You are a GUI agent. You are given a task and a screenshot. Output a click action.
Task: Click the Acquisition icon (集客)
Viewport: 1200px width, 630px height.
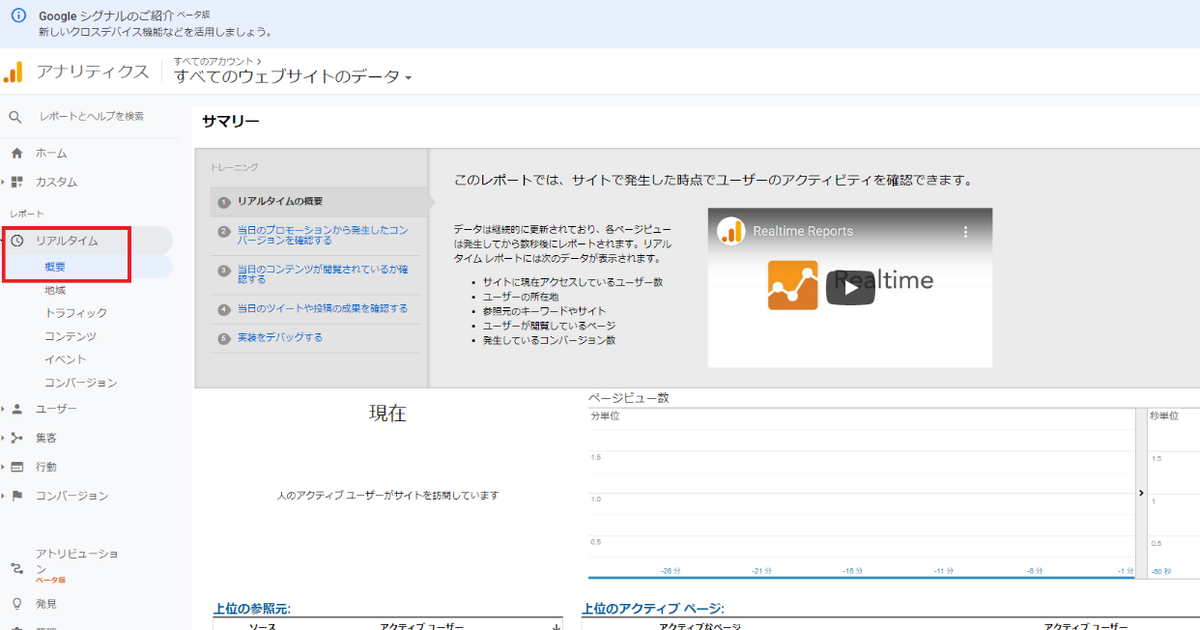click(17, 438)
